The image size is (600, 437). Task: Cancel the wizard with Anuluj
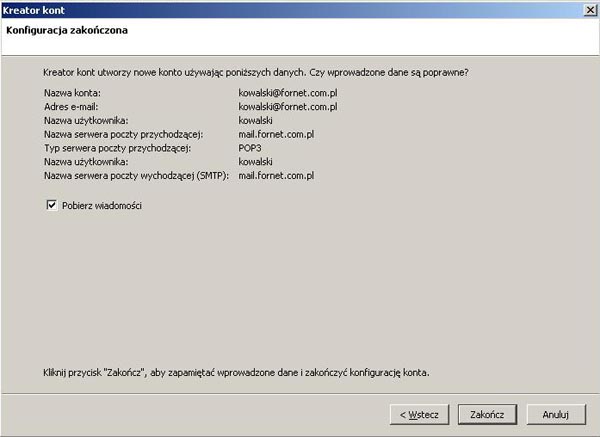pyautogui.click(x=555, y=413)
